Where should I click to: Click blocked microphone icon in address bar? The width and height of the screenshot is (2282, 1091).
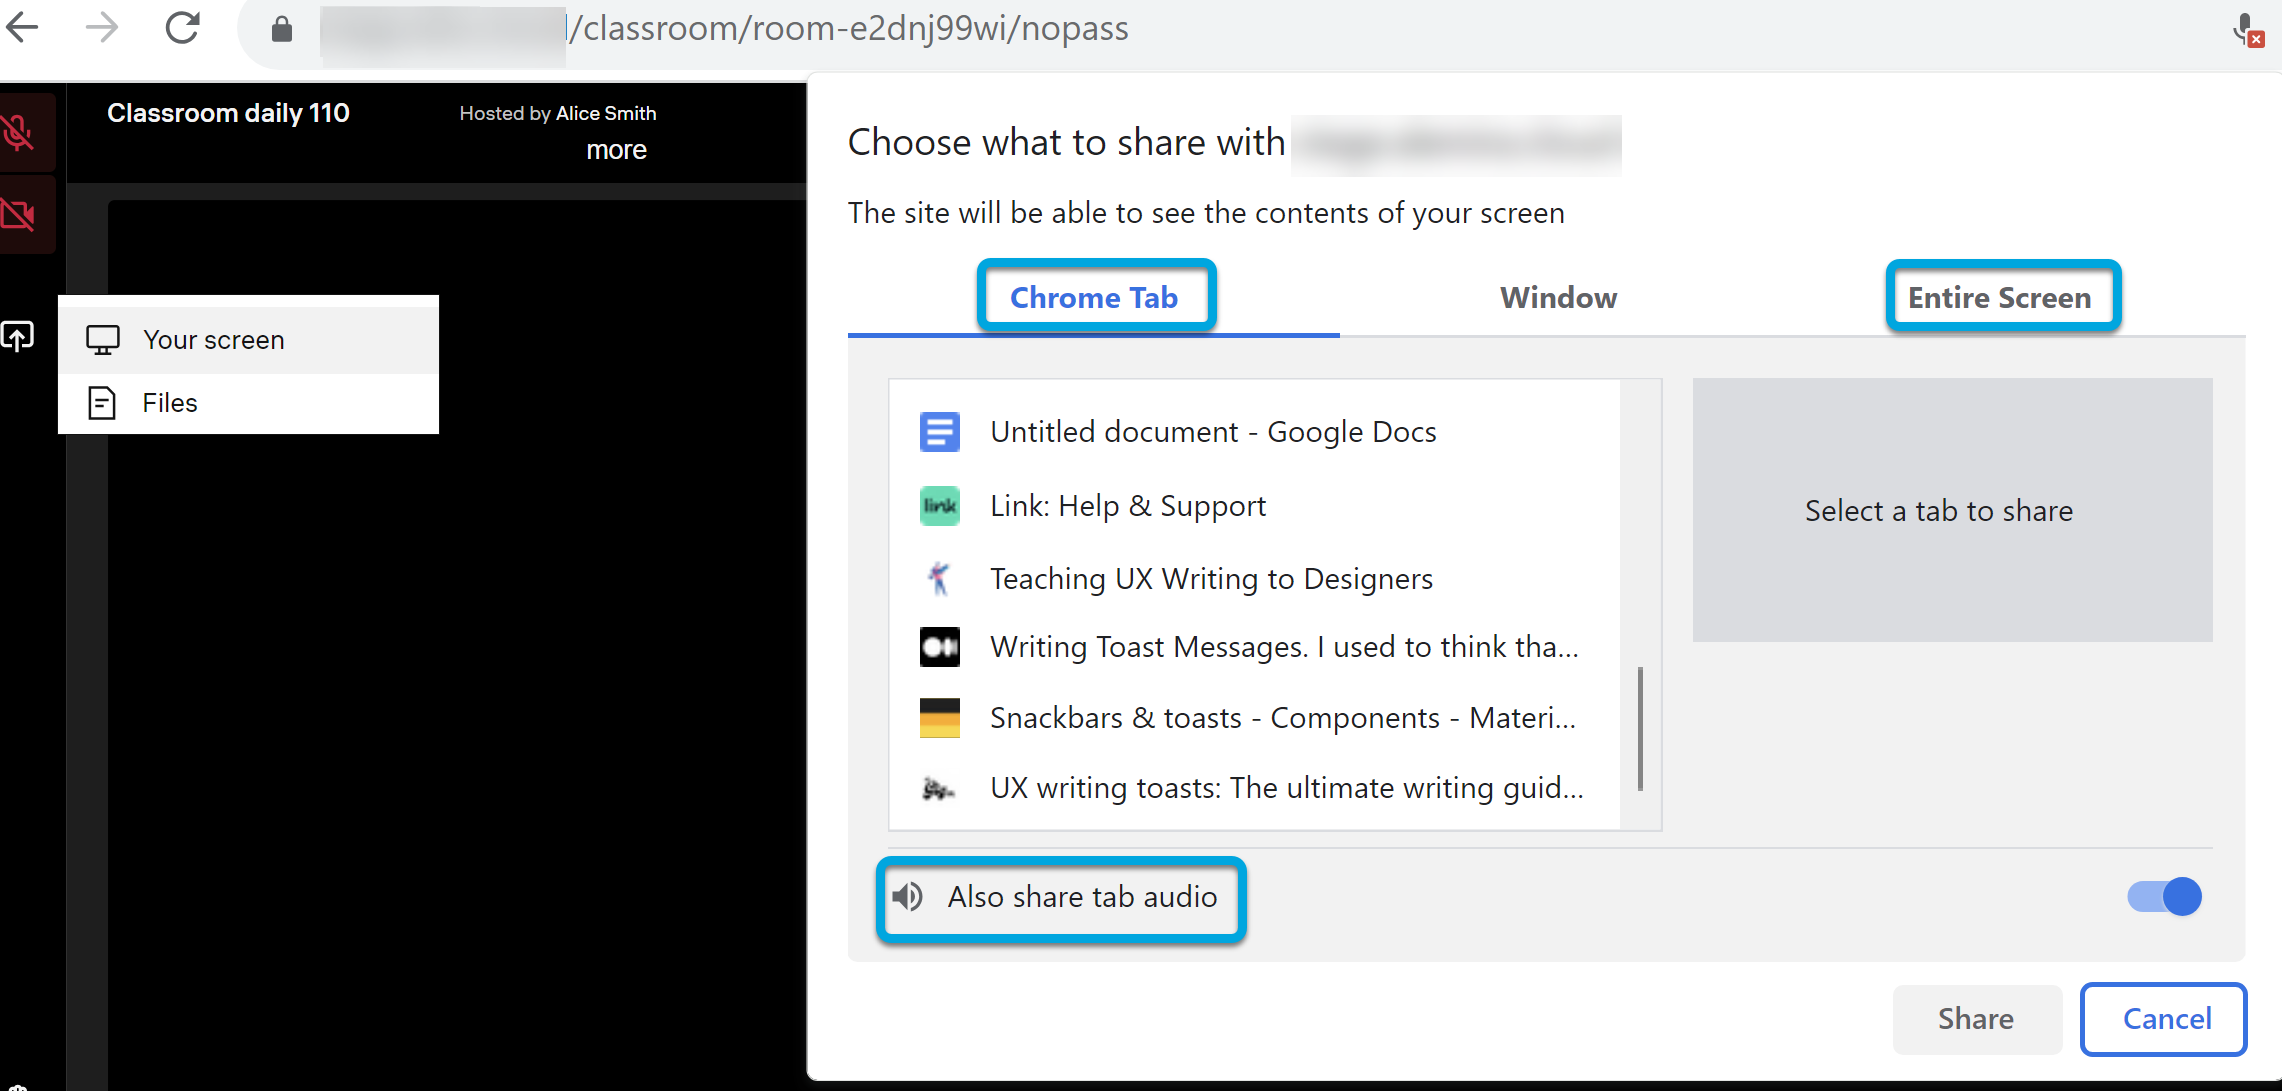point(2247,30)
